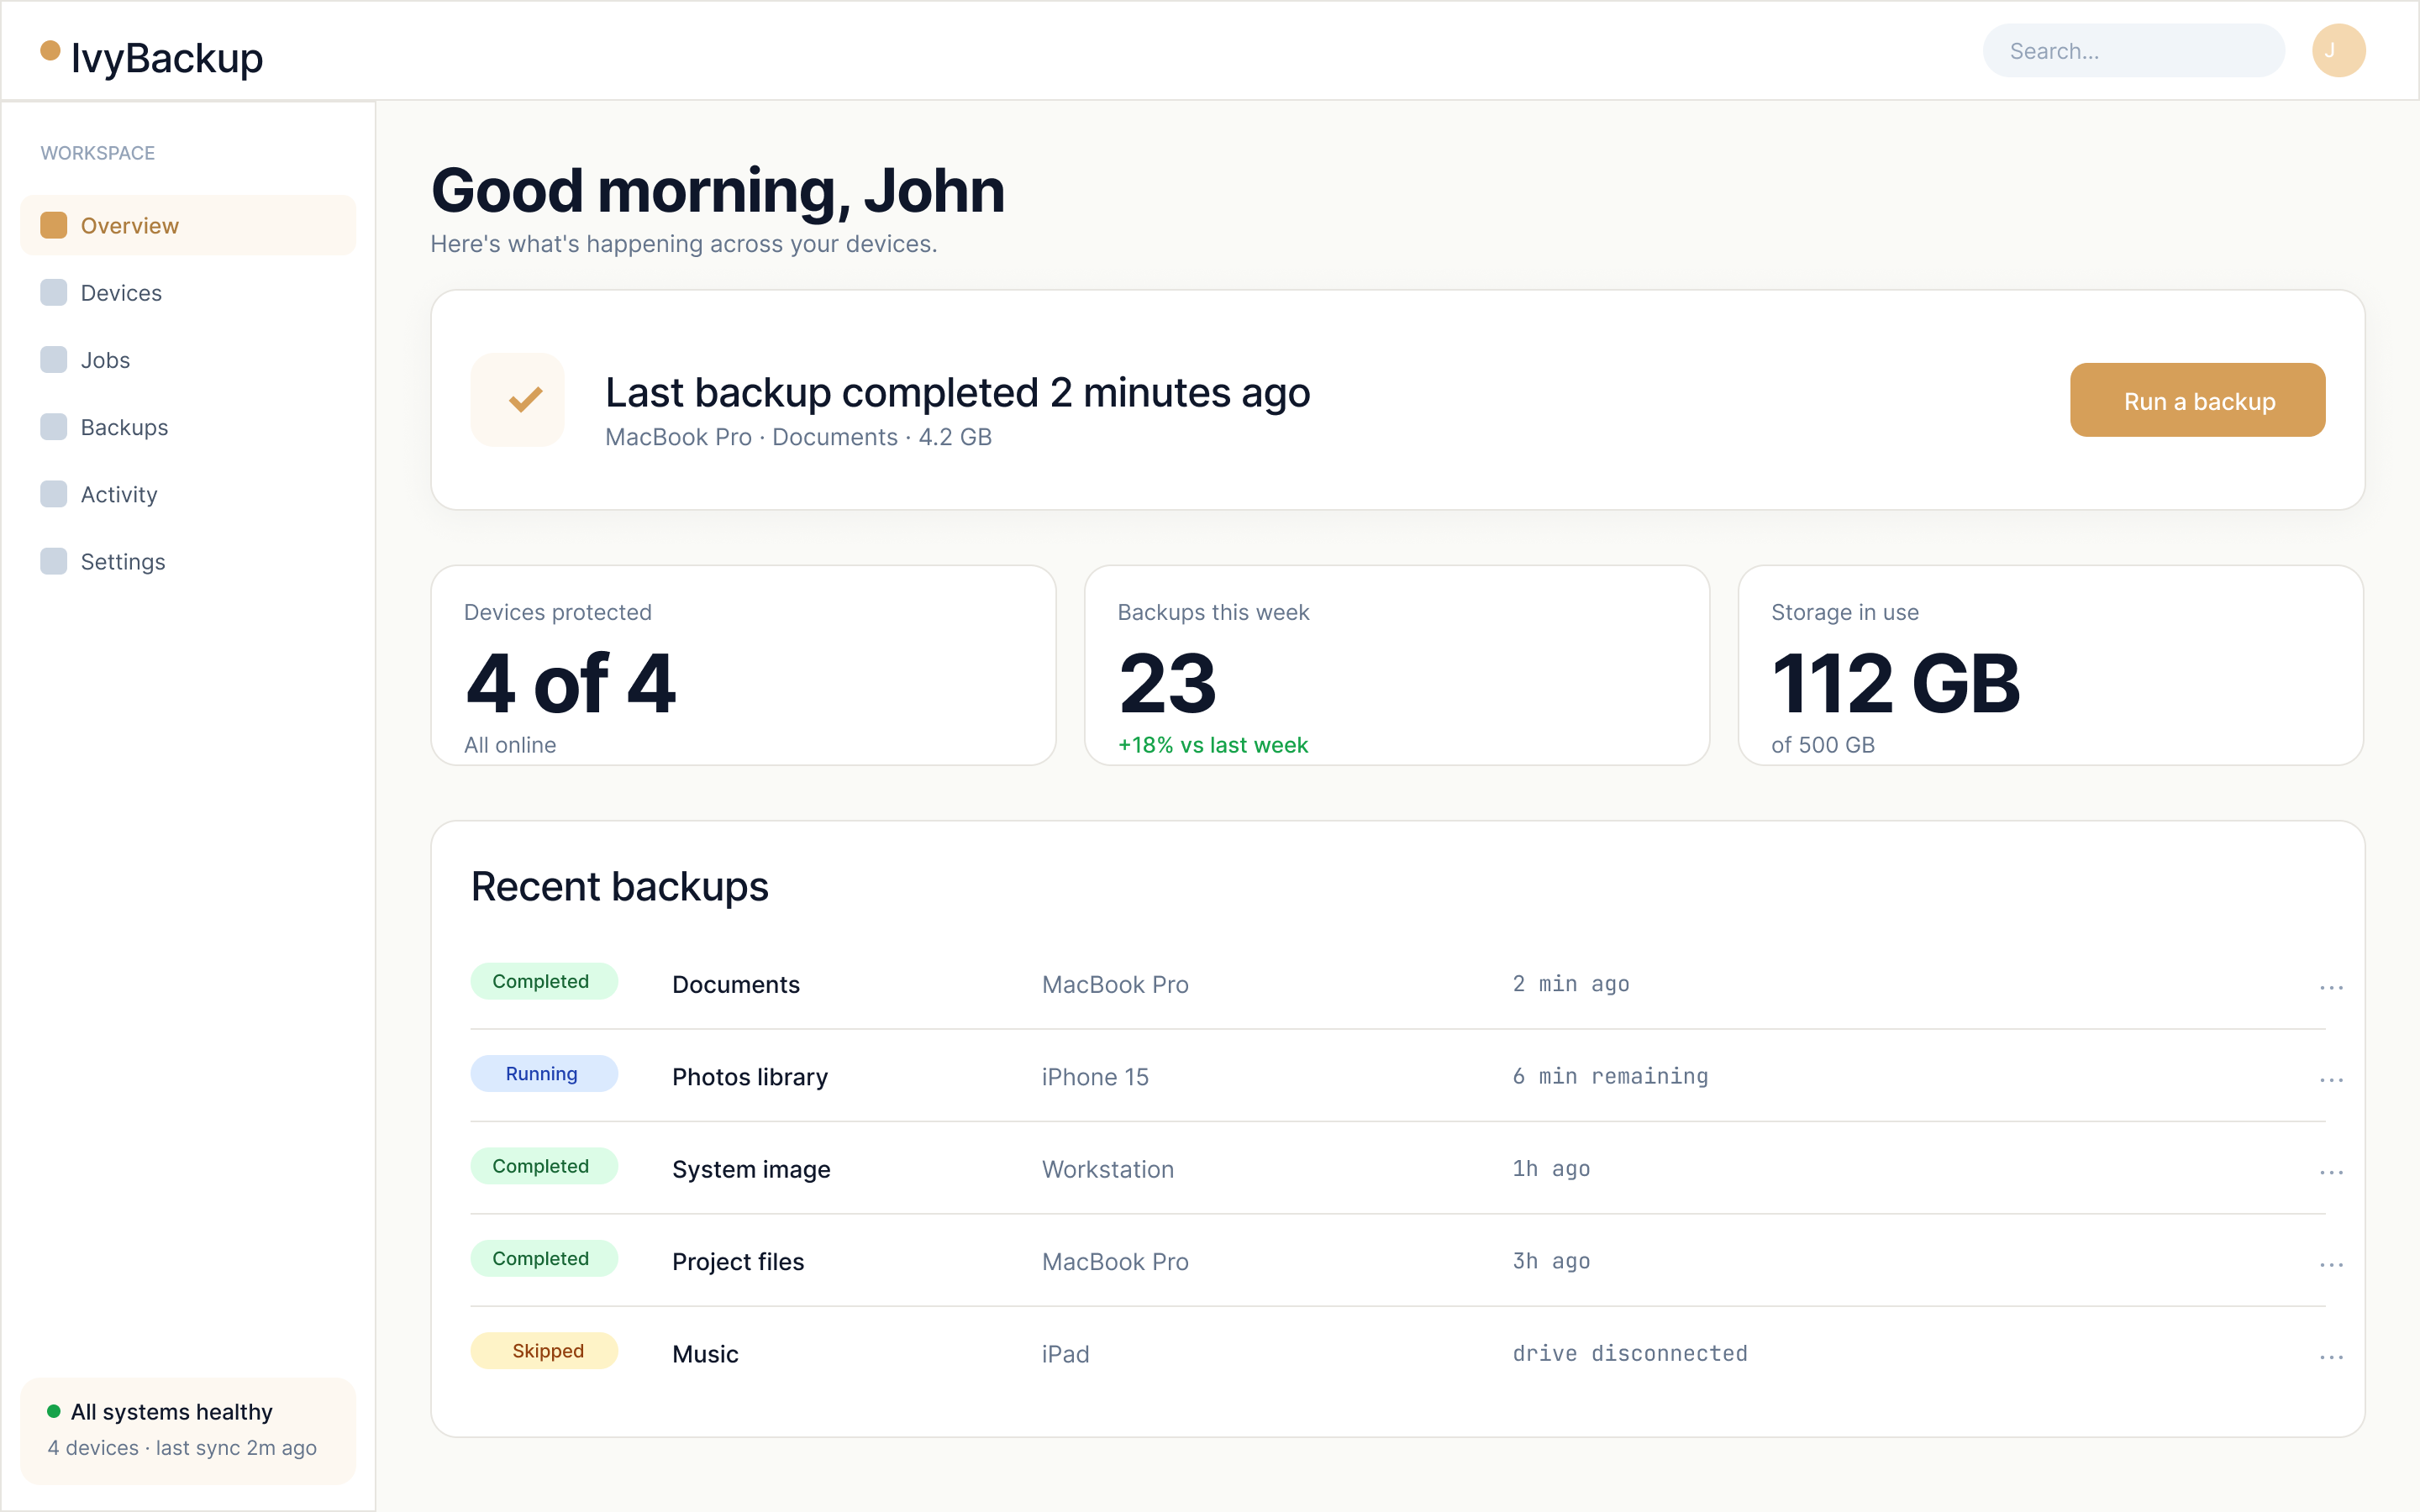Click the '3h ago' timestamp
Screen dimensions: 2420x1512
1551,1261
